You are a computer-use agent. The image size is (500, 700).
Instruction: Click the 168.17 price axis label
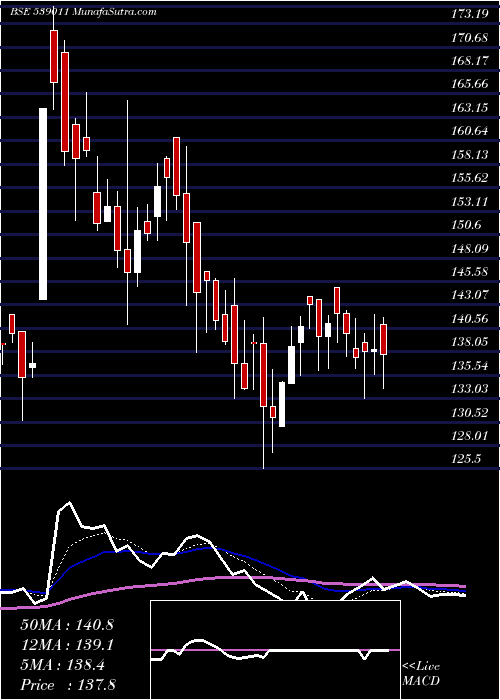470,61
